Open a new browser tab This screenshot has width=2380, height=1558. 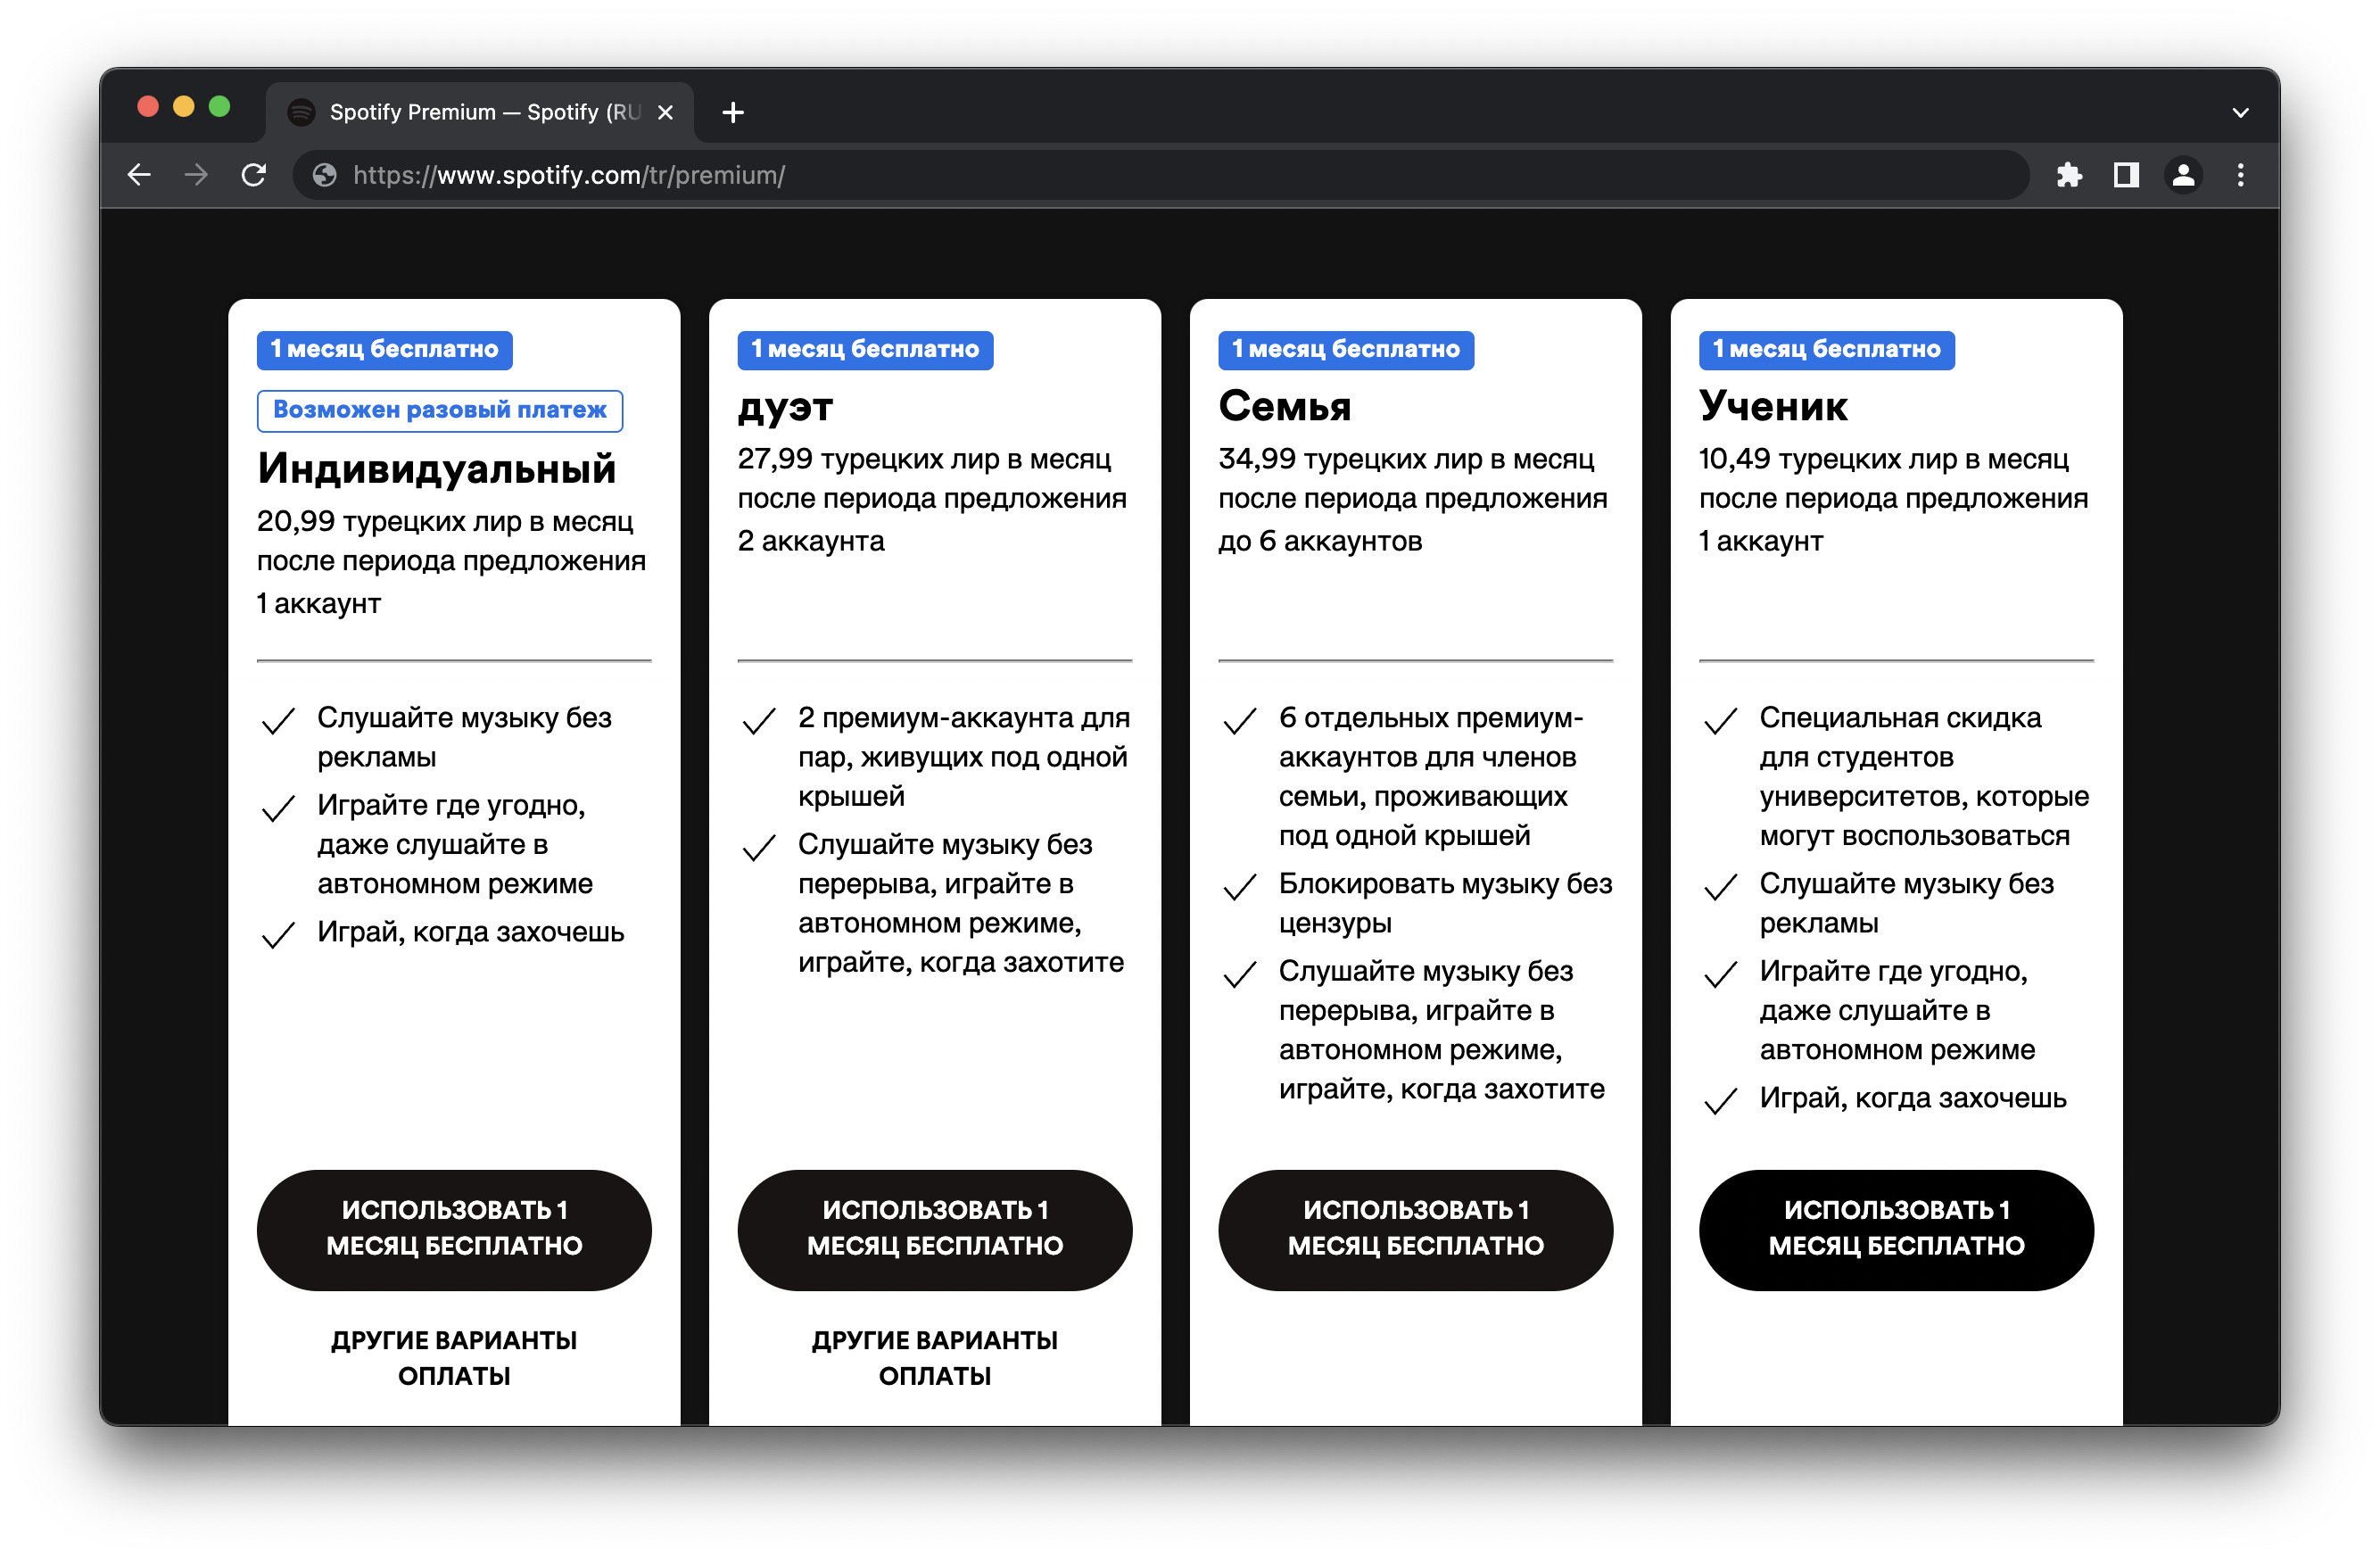tap(733, 112)
